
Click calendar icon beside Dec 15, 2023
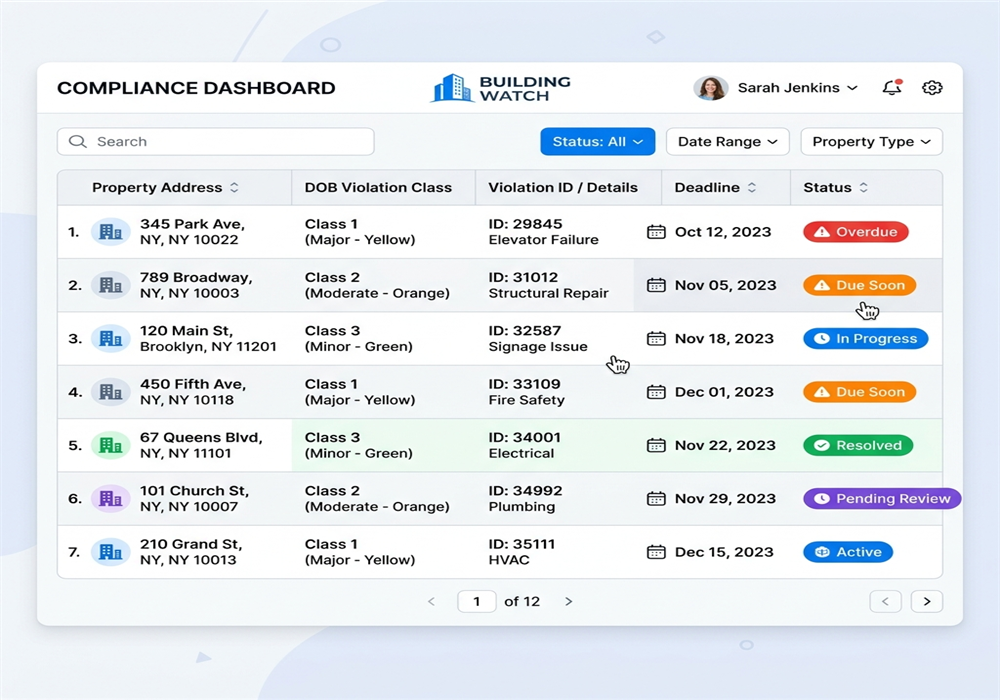pos(656,552)
